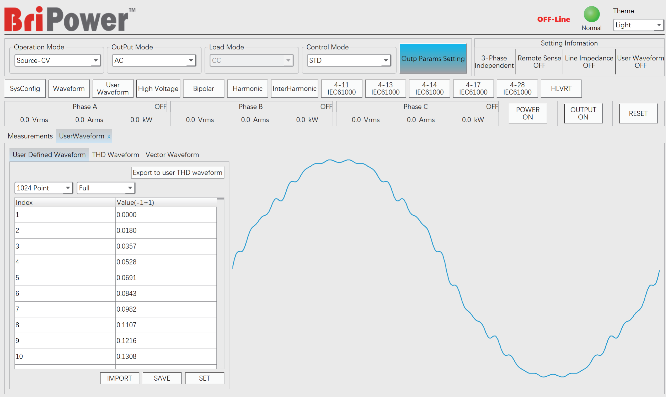This screenshot has width=666, height=397.
Task: Open the Control Mode dropdown
Action: (349, 60)
